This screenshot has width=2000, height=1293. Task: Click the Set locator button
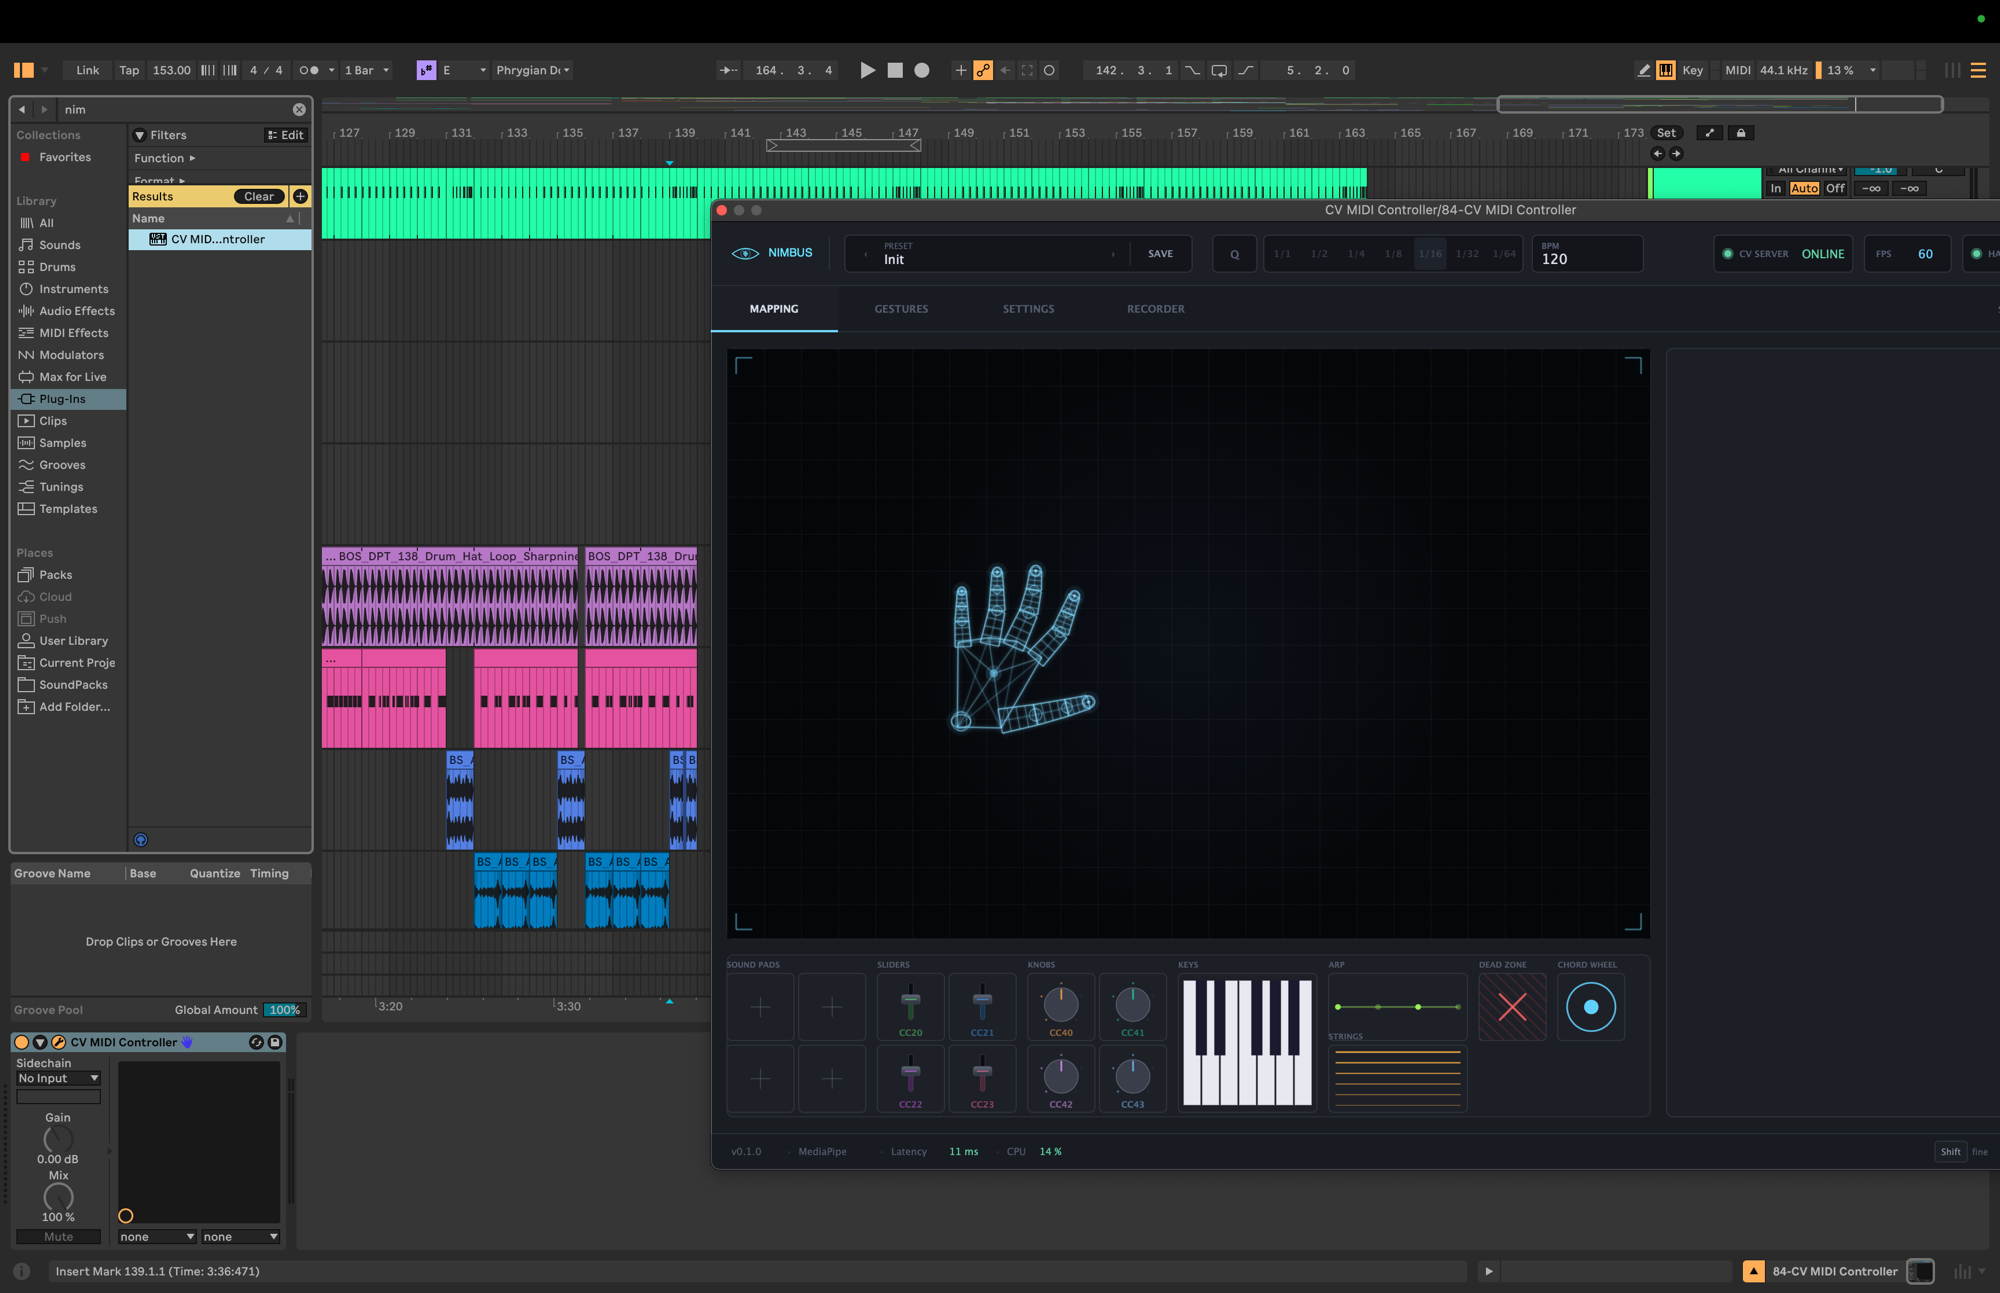tap(1666, 133)
